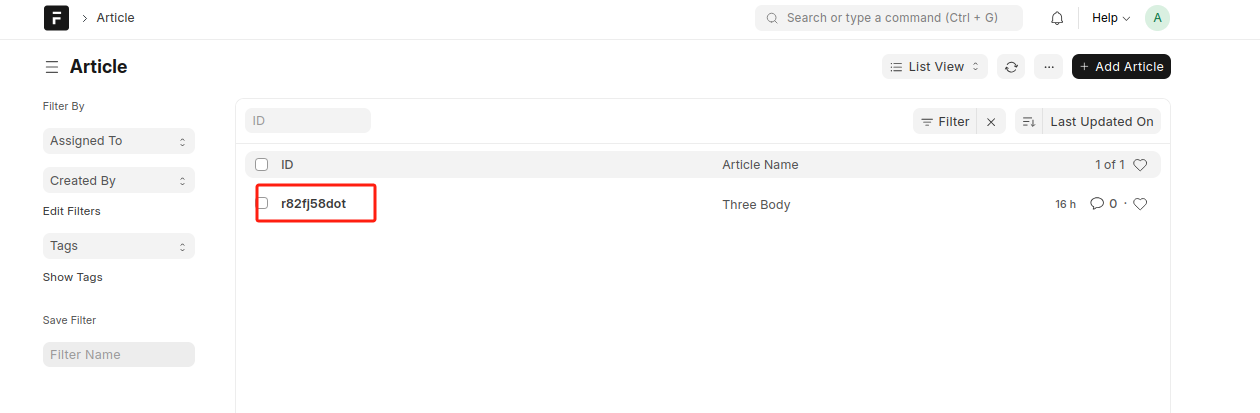Screen dimensions: 1260x413
Task: Tick the checkbox for r82fj58dot
Action: tap(262, 204)
